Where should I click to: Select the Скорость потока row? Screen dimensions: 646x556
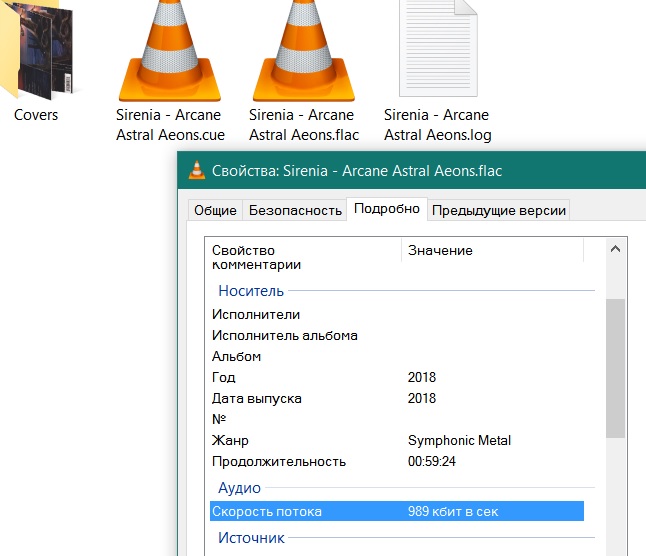click(396, 512)
